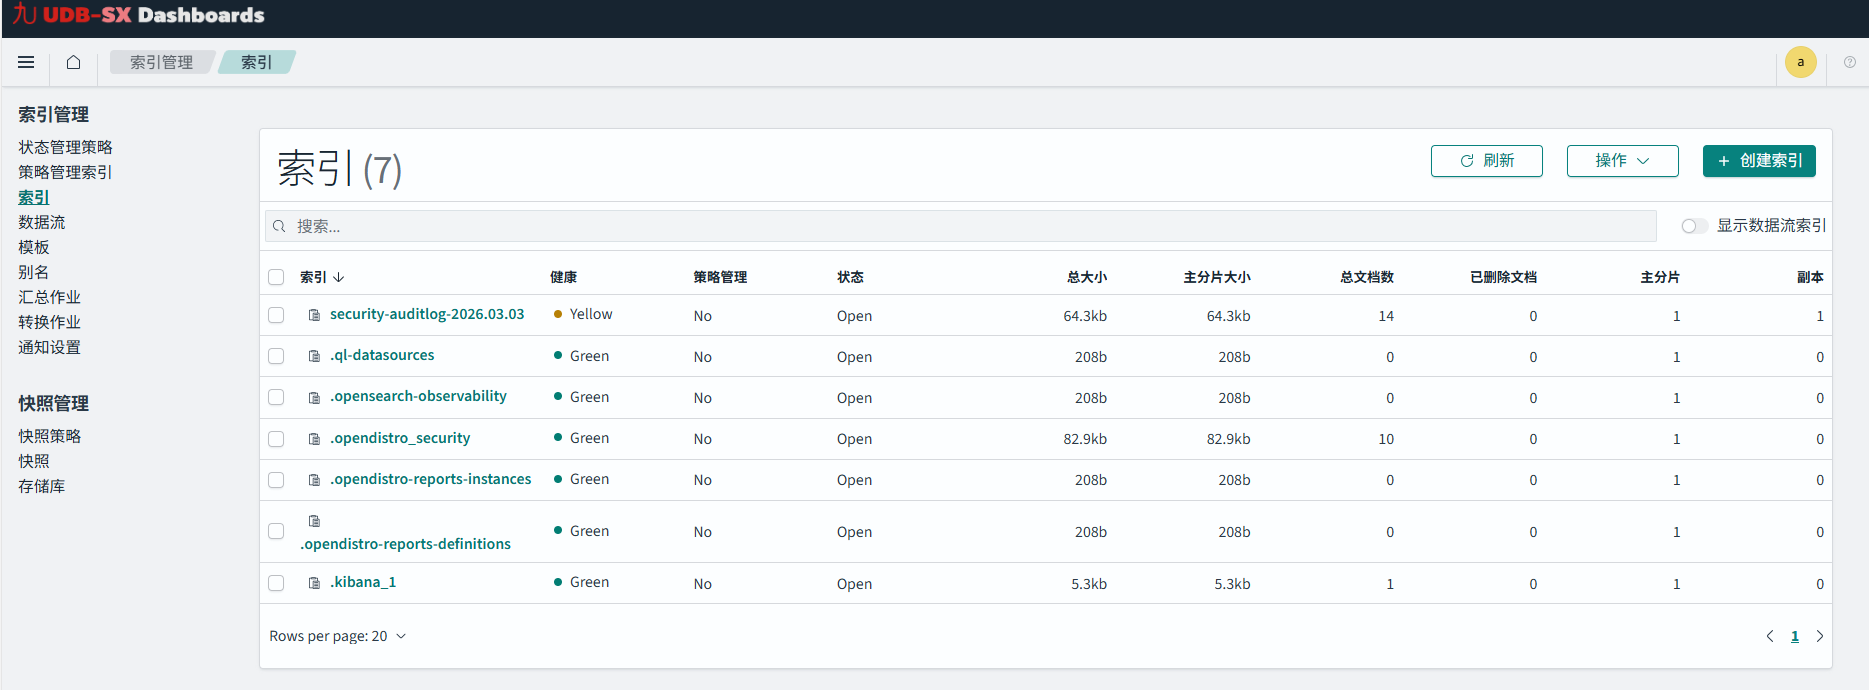Check the security-auditlog-2026.03.03 row checkbox

point(276,315)
